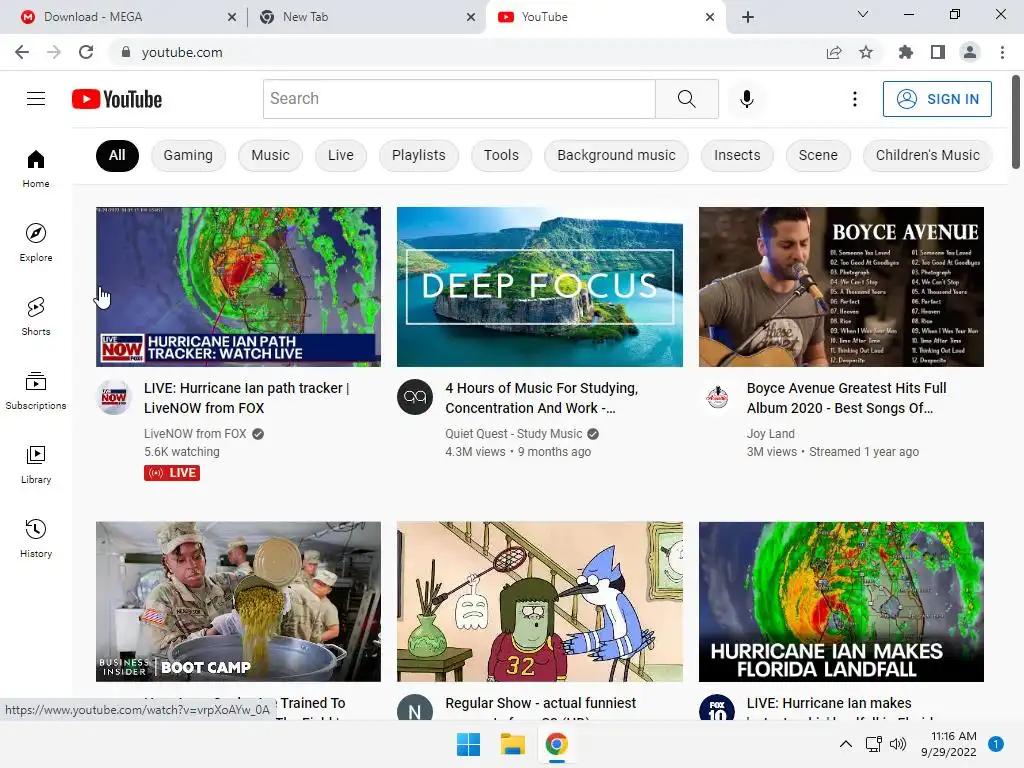Screen dimensions: 1024x768
Task: Open volume control in system tray
Action: coord(898,744)
